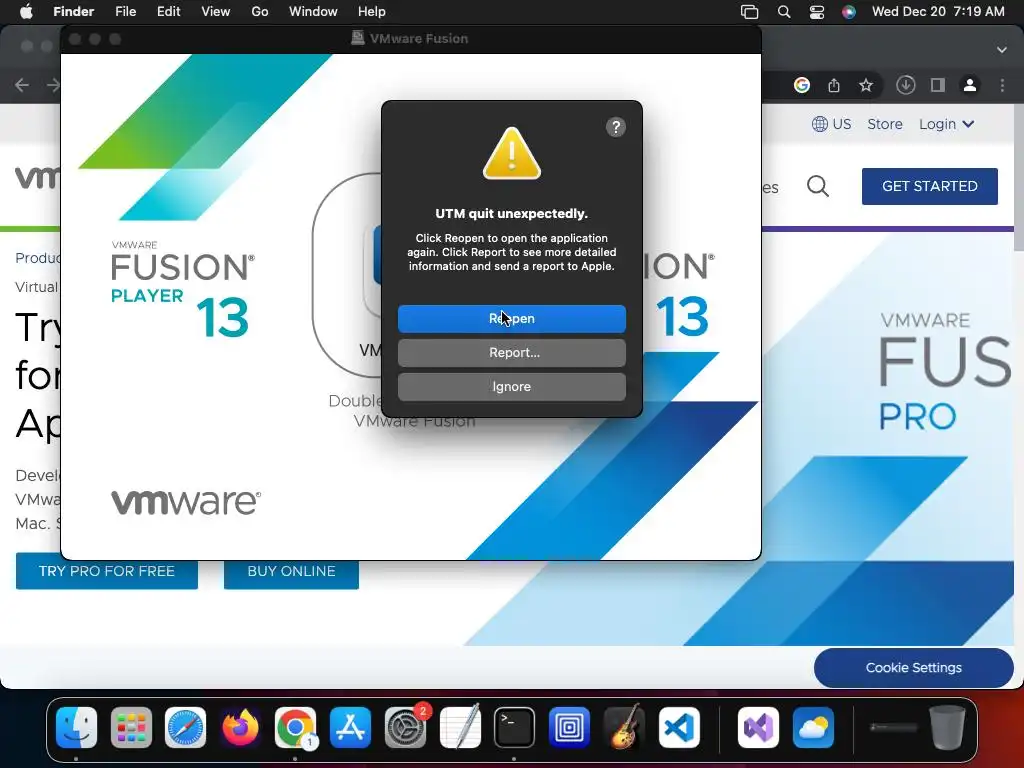The width and height of the screenshot is (1024, 768).
Task: Click the GET STARTED button
Action: pyautogui.click(x=929, y=186)
